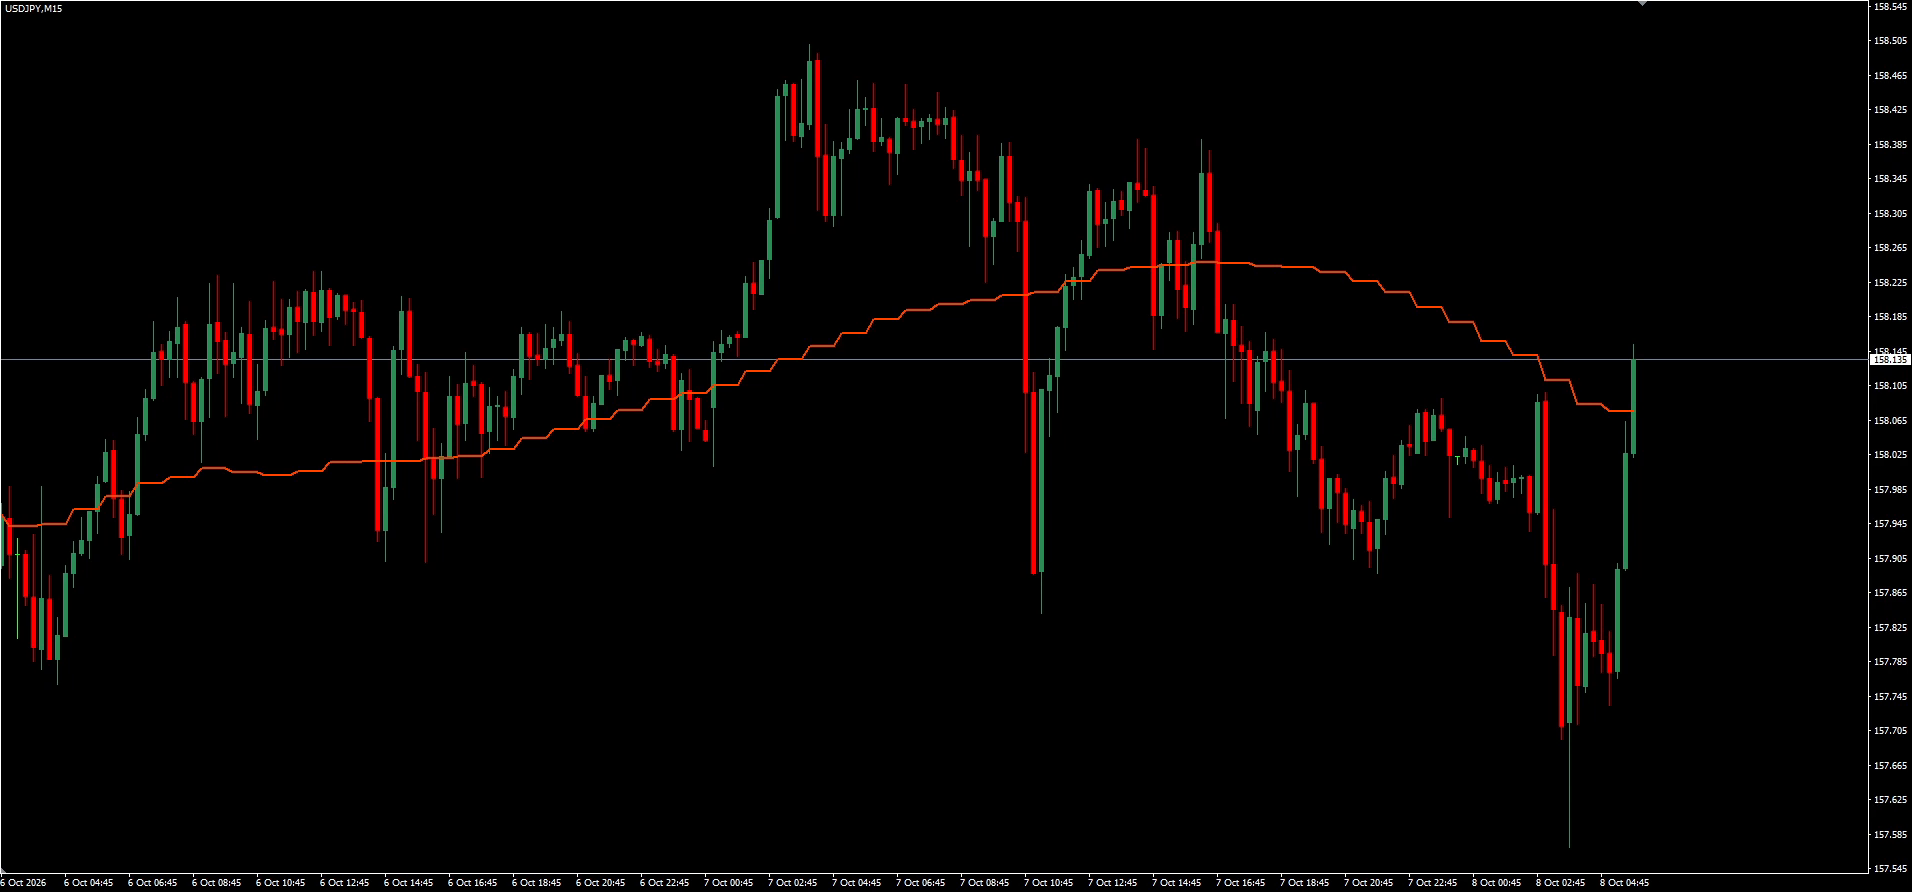Viewport: 1912px width, 892px height.
Task: Click the 8 Oct 00:45 time label
Action: (x=1497, y=883)
